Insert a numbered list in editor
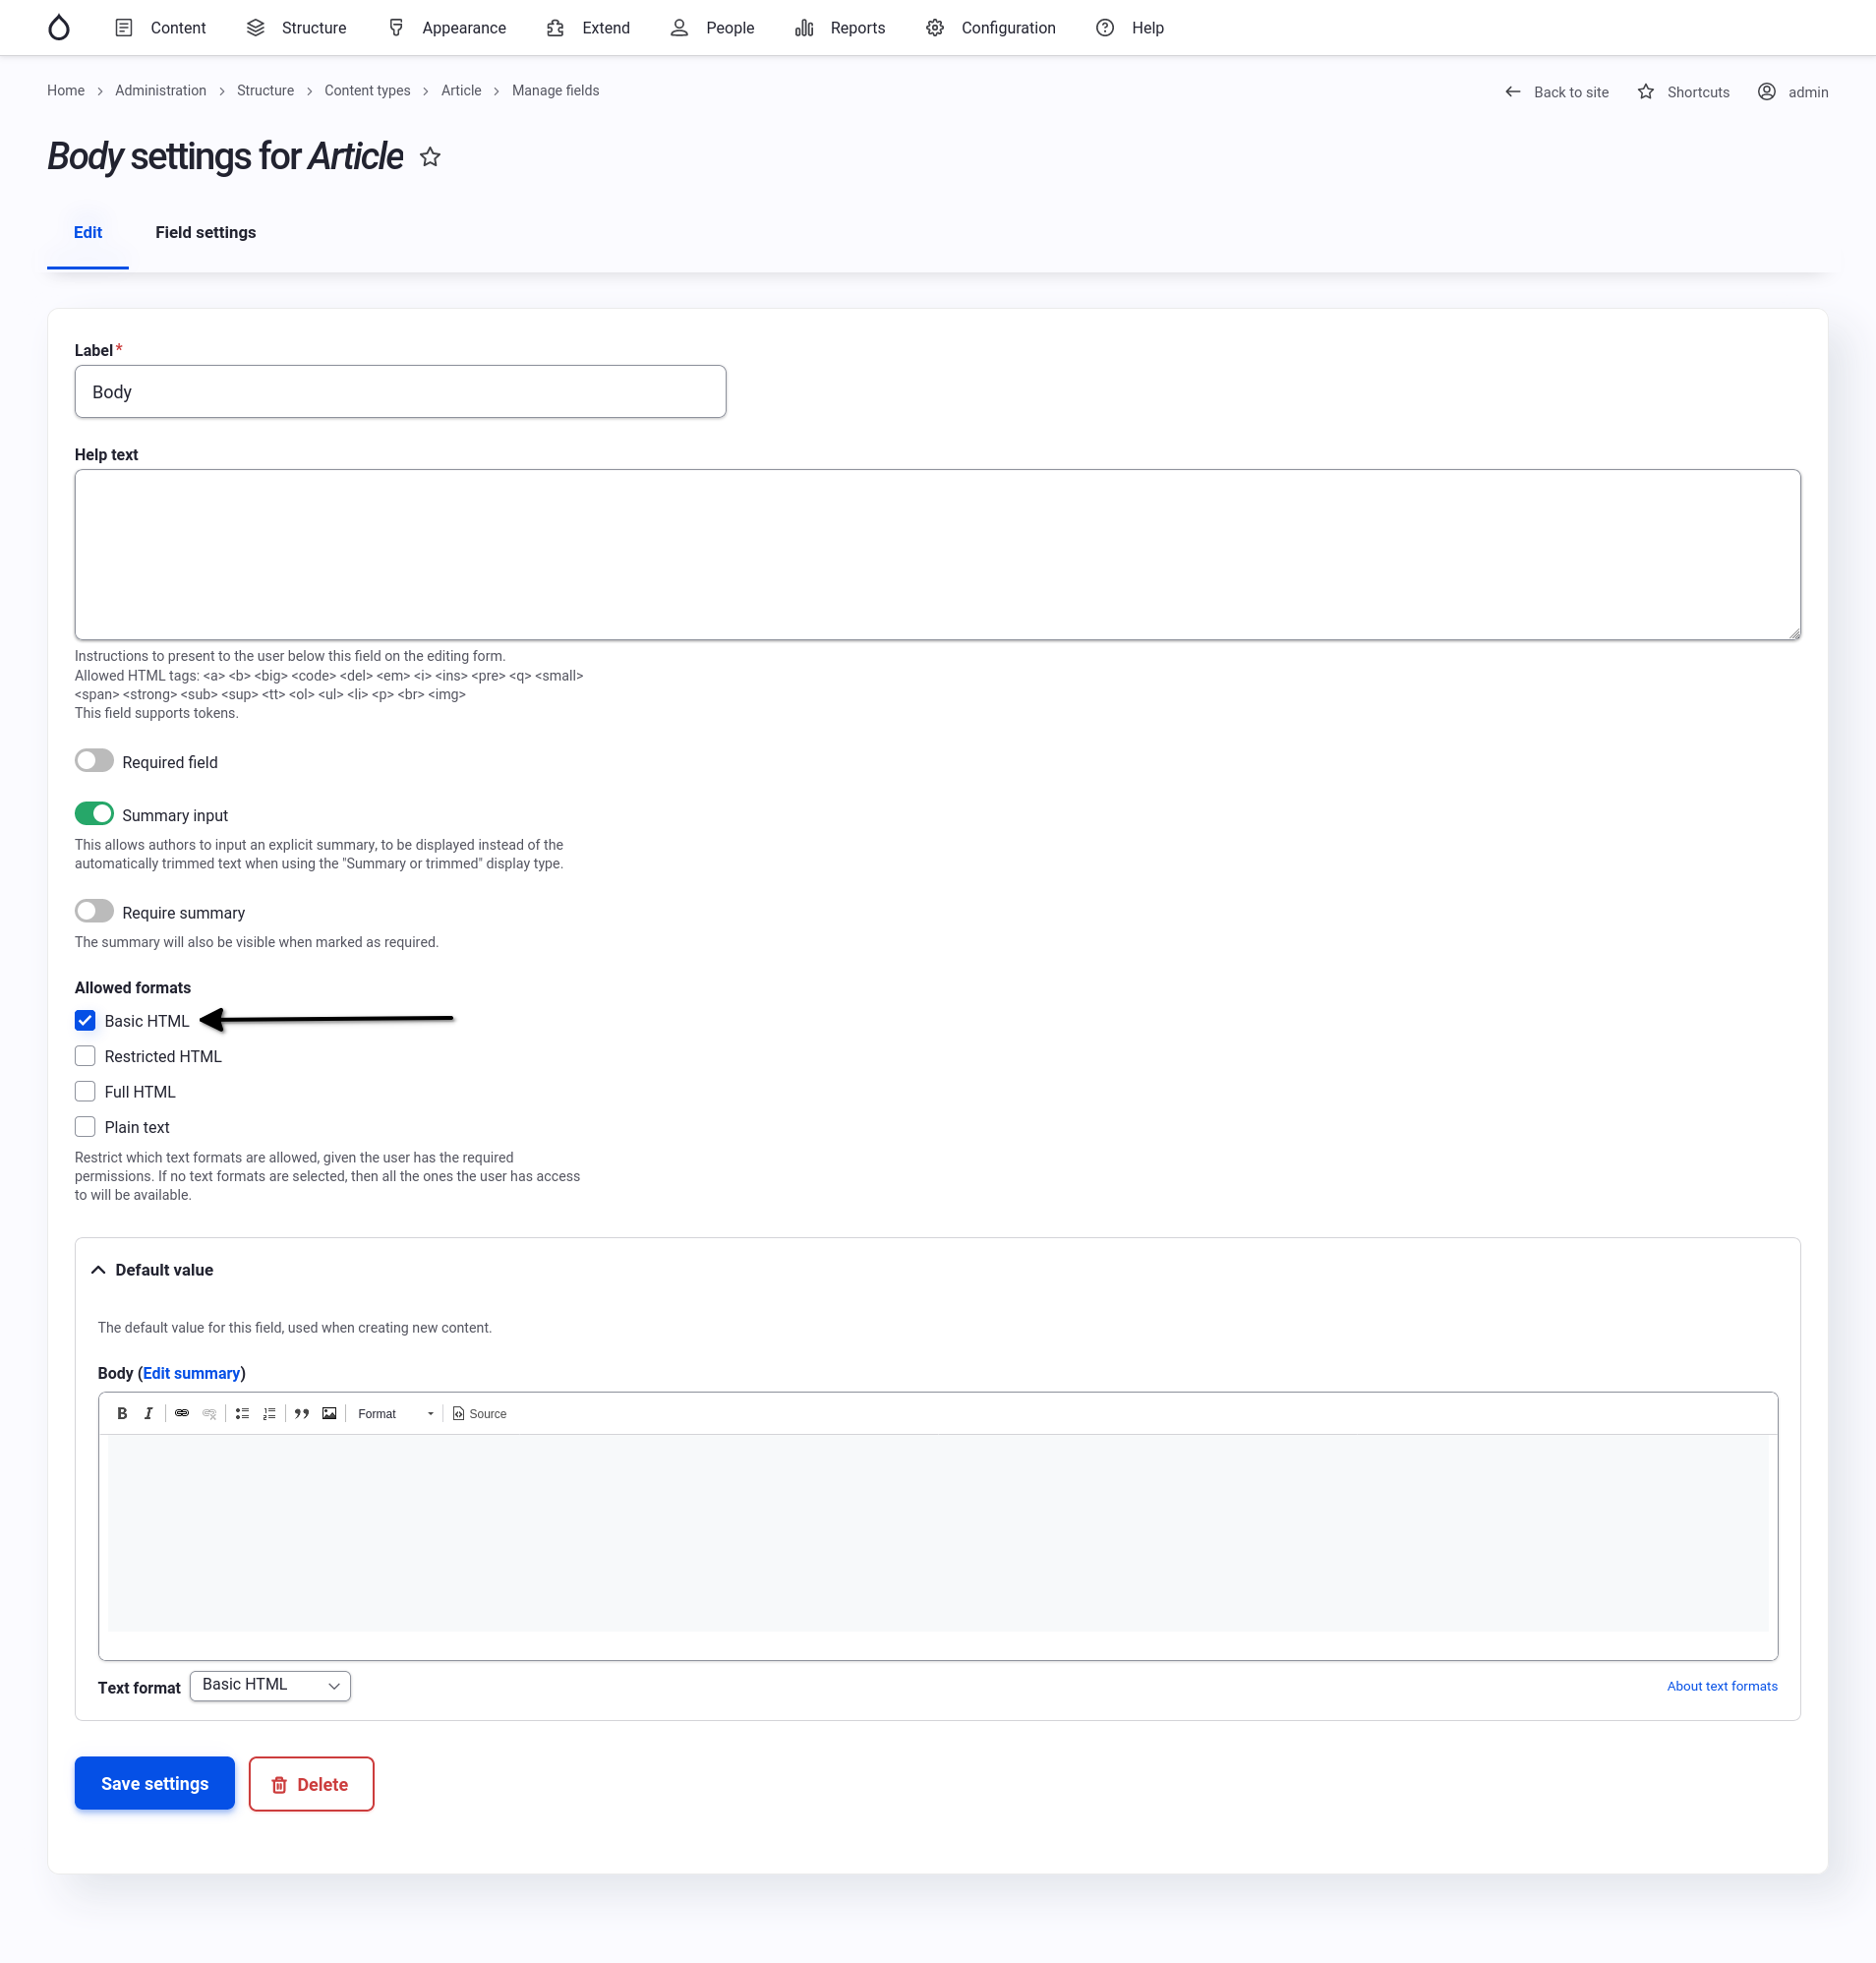This screenshot has width=1876, height=1963. [x=269, y=1413]
